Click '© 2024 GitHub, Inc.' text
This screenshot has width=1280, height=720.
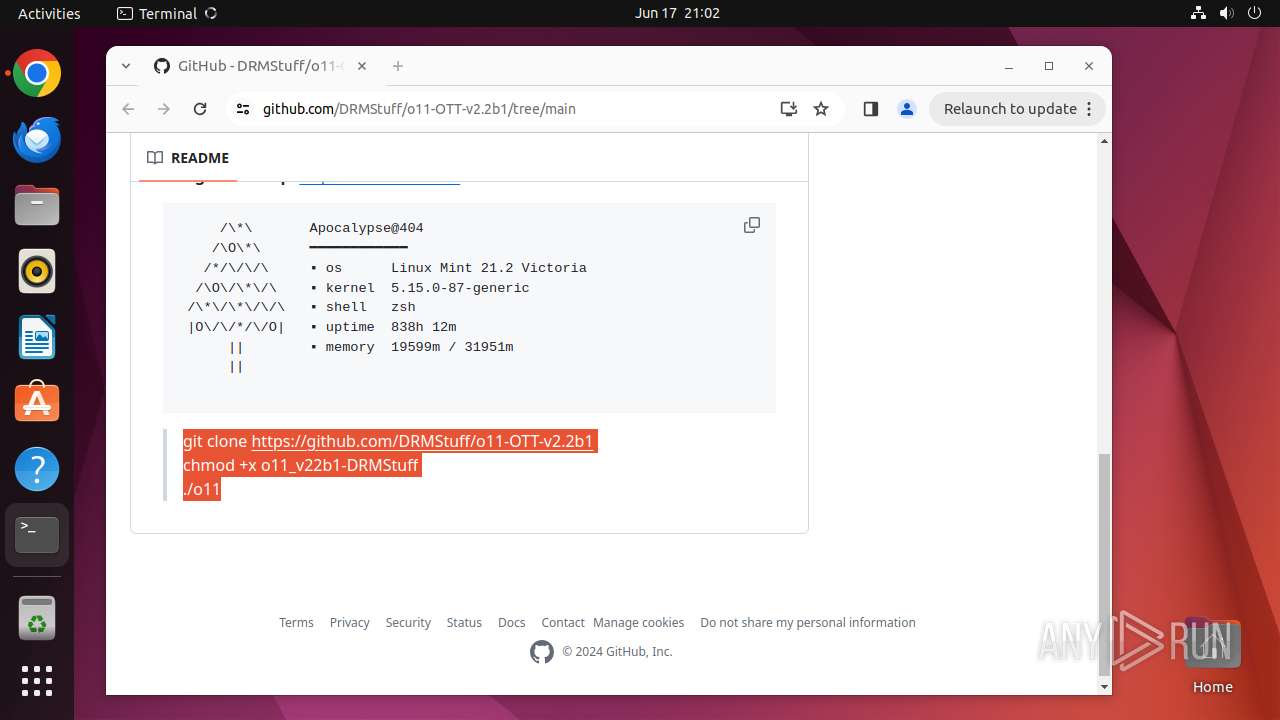coord(617,652)
